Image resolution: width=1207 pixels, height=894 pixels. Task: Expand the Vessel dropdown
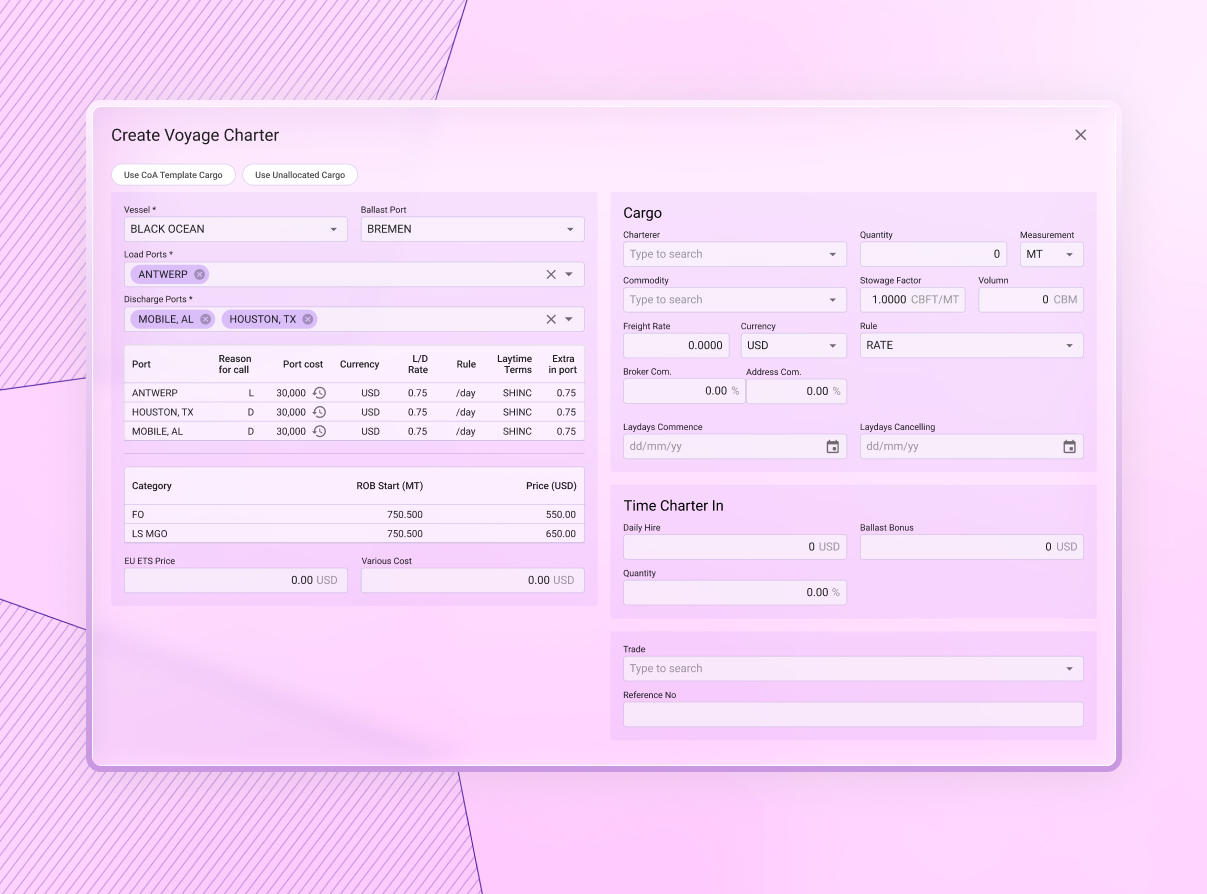click(x=334, y=229)
